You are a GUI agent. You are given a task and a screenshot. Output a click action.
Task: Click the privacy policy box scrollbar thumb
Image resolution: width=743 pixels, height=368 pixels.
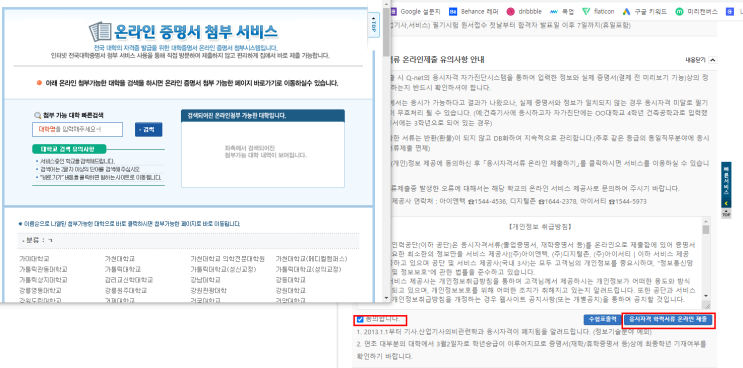pyautogui.click(x=706, y=230)
